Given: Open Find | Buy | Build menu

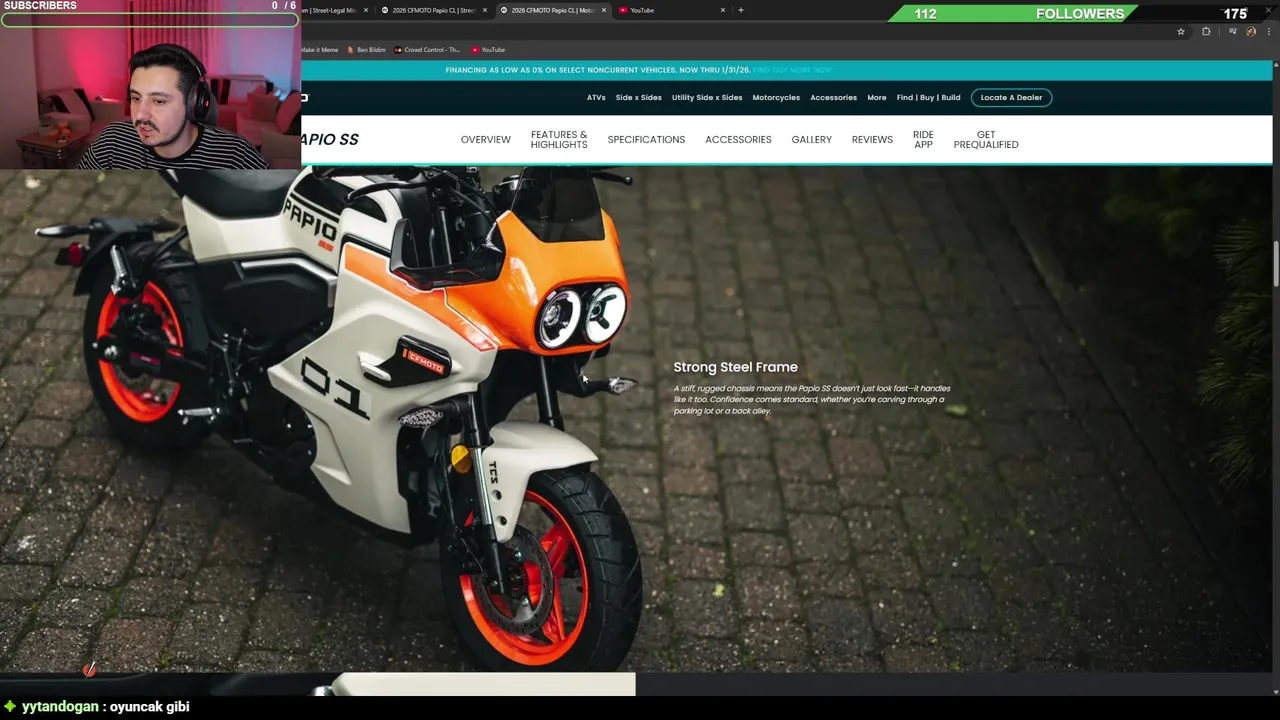Looking at the screenshot, I should (928, 97).
